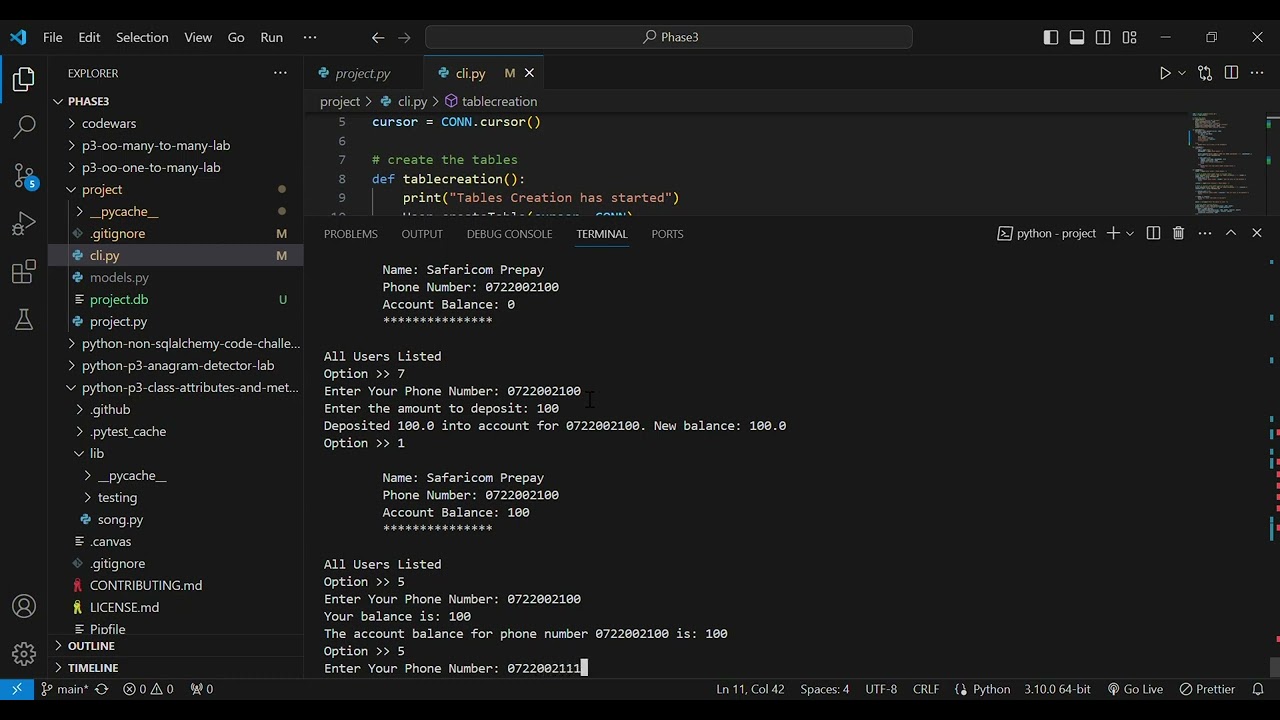Switch to the OUTPUT panel tab
The width and height of the screenshot is (1280, 720).
coord(422,234)
